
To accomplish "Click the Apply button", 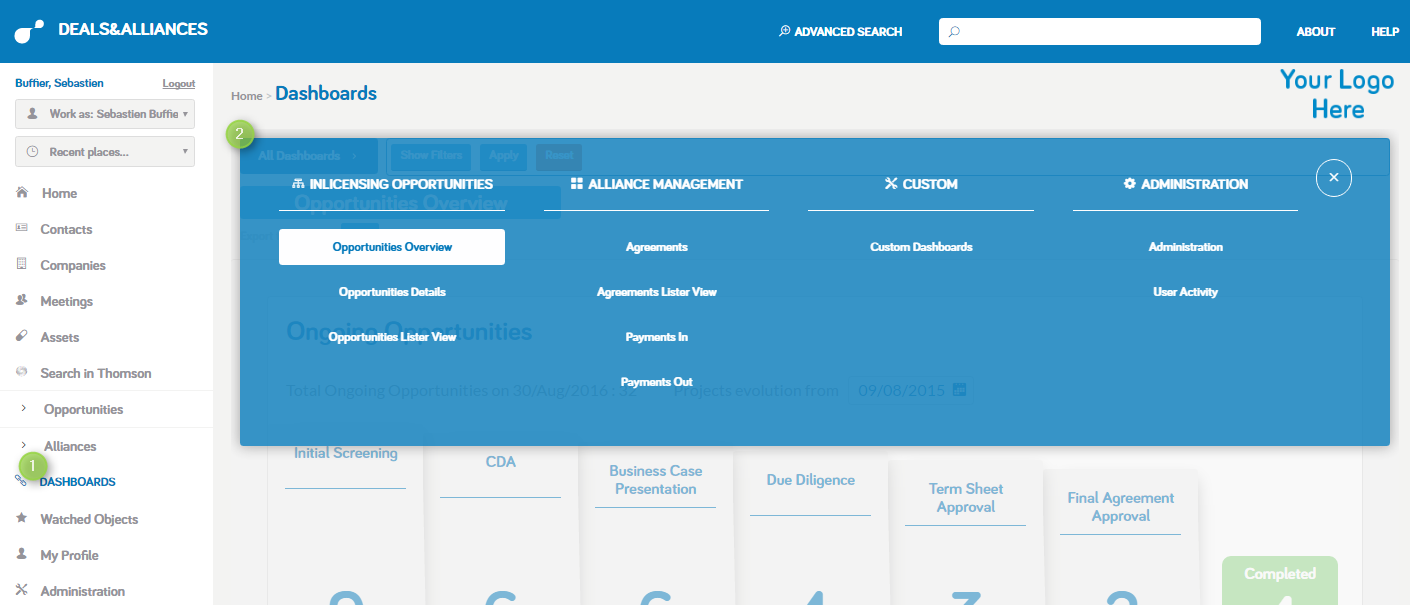I will pyautogui.click(x=504, y=156).
